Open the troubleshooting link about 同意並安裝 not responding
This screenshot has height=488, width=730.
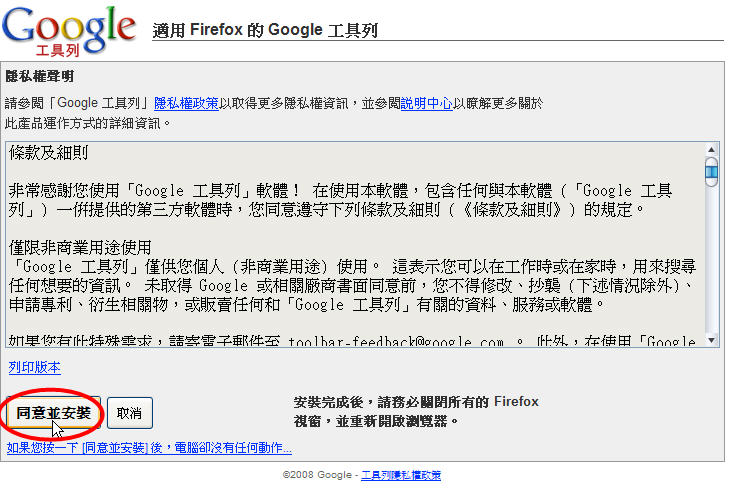[149, 447]
